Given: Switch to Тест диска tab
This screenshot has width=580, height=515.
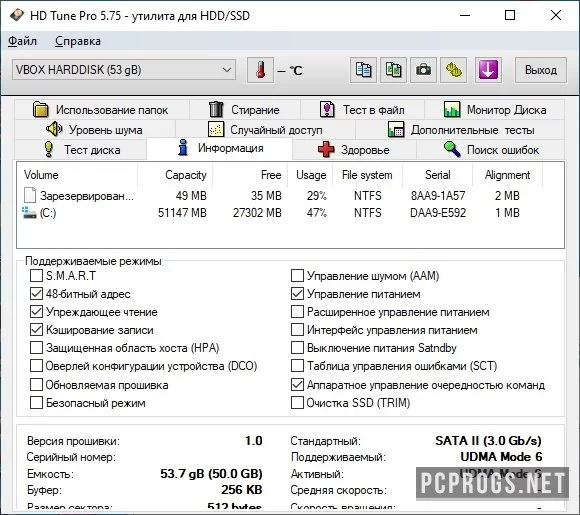Looking at the screenshot, I should click(81, 149).
